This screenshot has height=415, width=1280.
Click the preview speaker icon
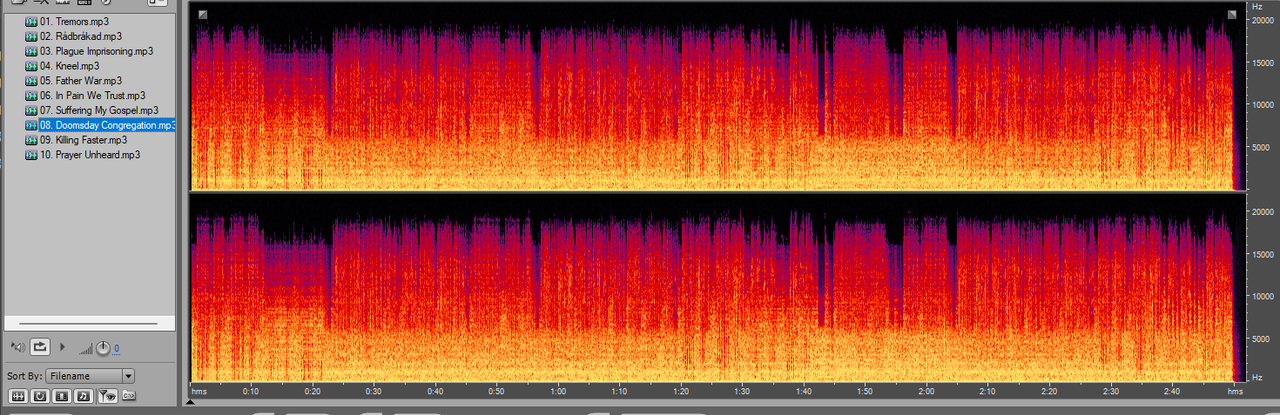point(18,347)
